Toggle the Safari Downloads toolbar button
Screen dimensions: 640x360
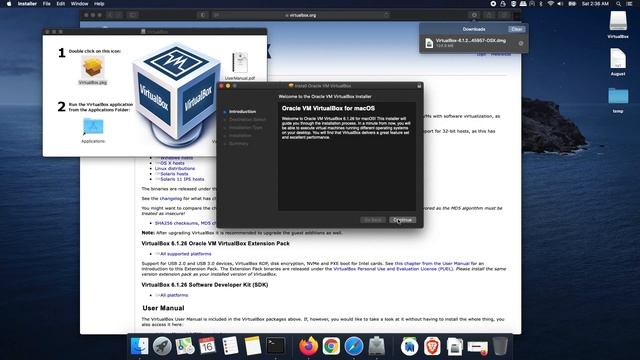coord(474,15)
